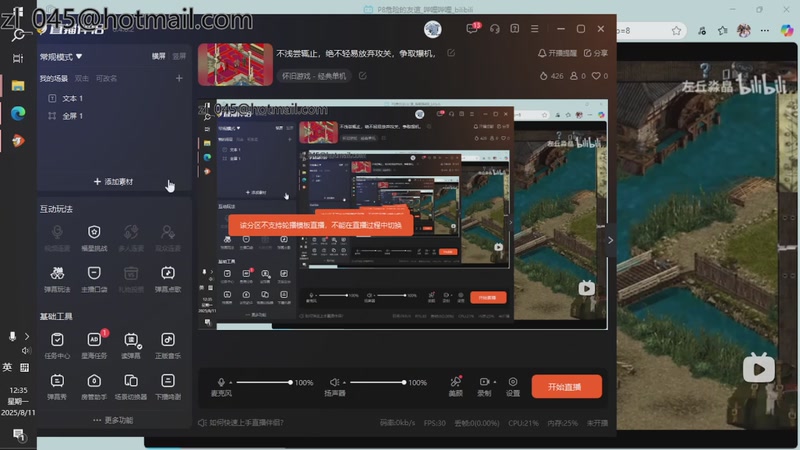Open the Edge browser three-dot menu
800x450 pixels.
(764, 31)
